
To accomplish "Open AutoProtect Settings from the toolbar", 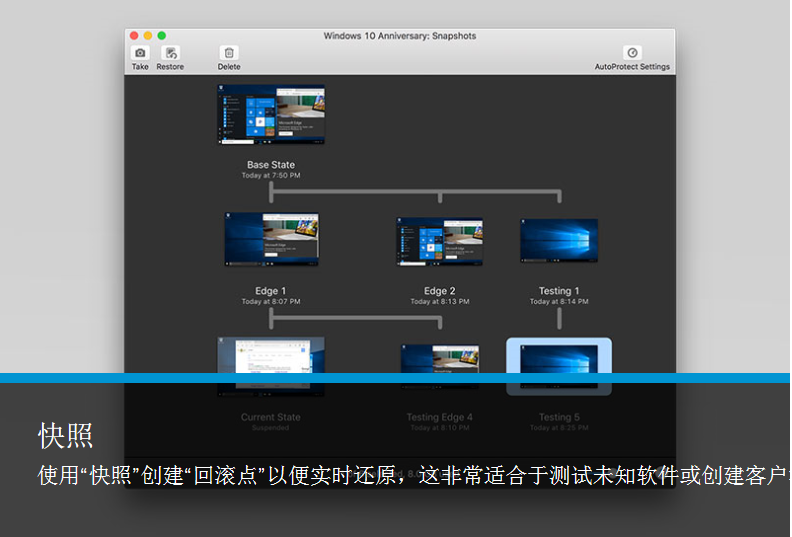I will (632, 53).
